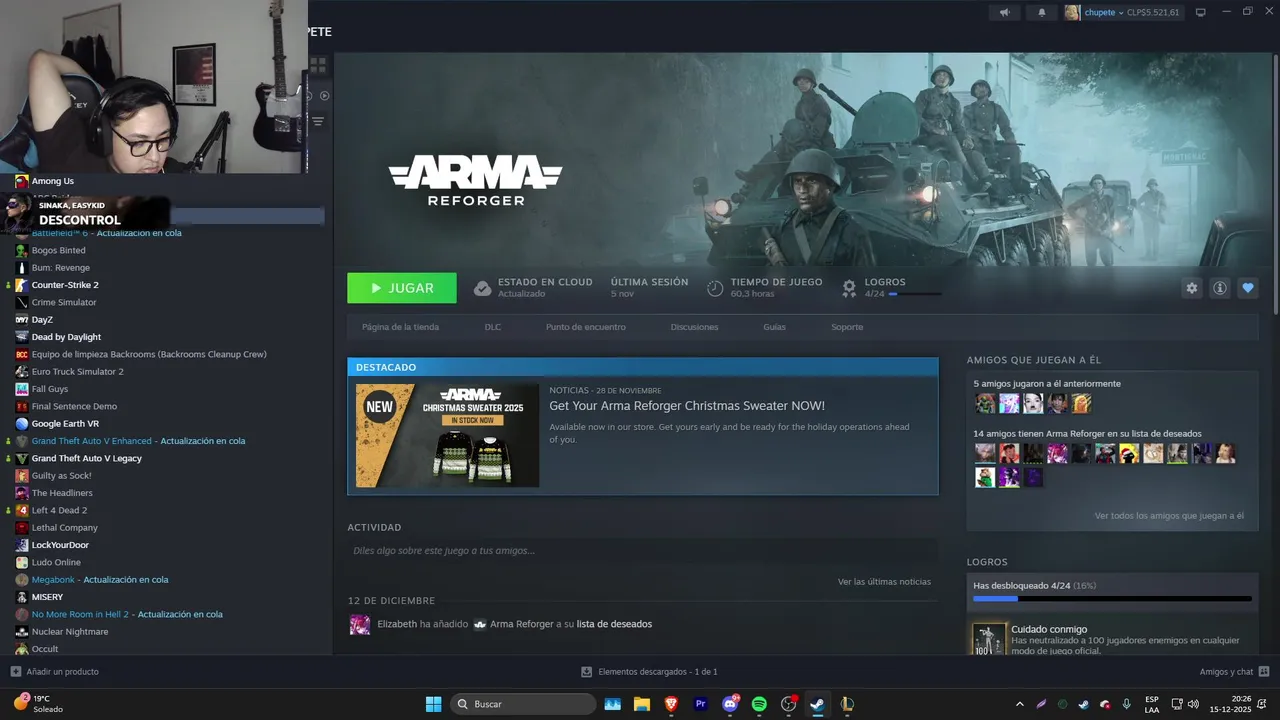Screen dimensions: 1280x720
Task: Toggle Arma Reforger favorite heart
Action: [1248, 288]
